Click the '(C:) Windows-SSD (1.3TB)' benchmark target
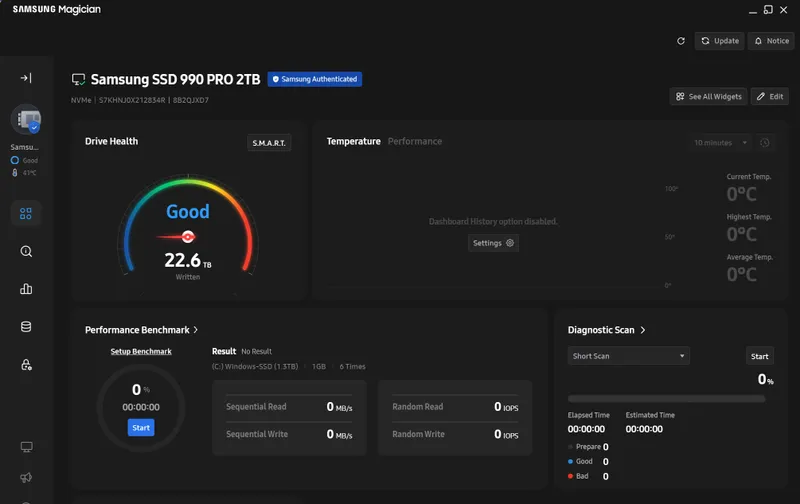The height and width of the screenshot is (504, 800). point(255,366)
